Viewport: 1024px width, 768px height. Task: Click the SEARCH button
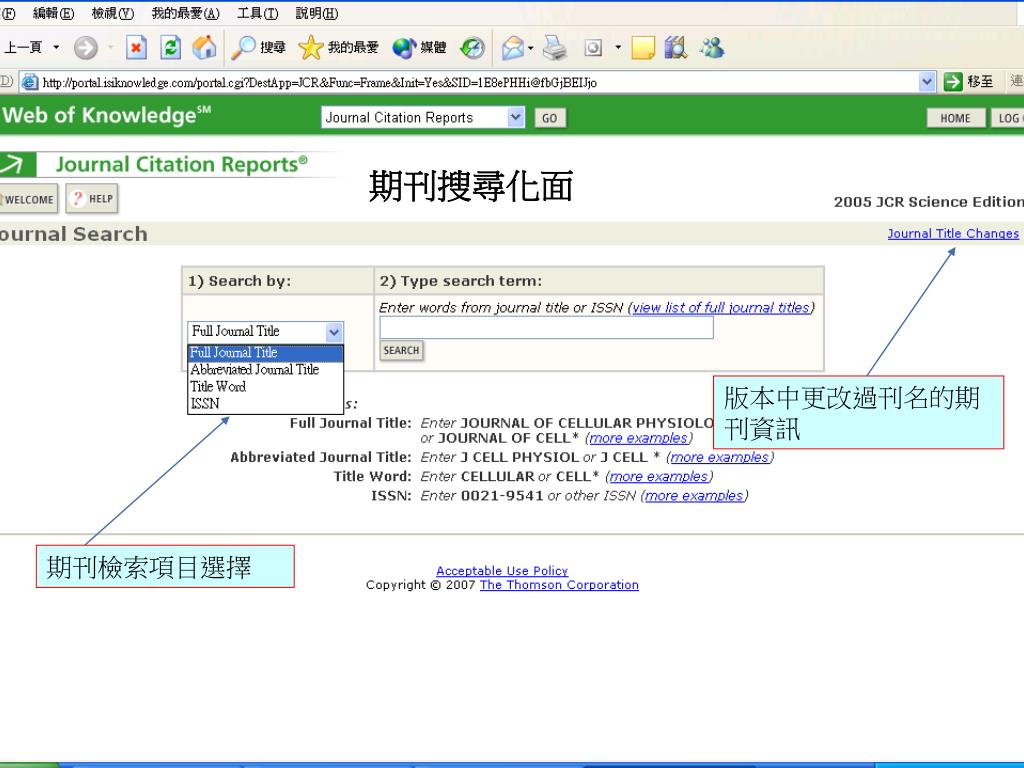tap(401, 351)
